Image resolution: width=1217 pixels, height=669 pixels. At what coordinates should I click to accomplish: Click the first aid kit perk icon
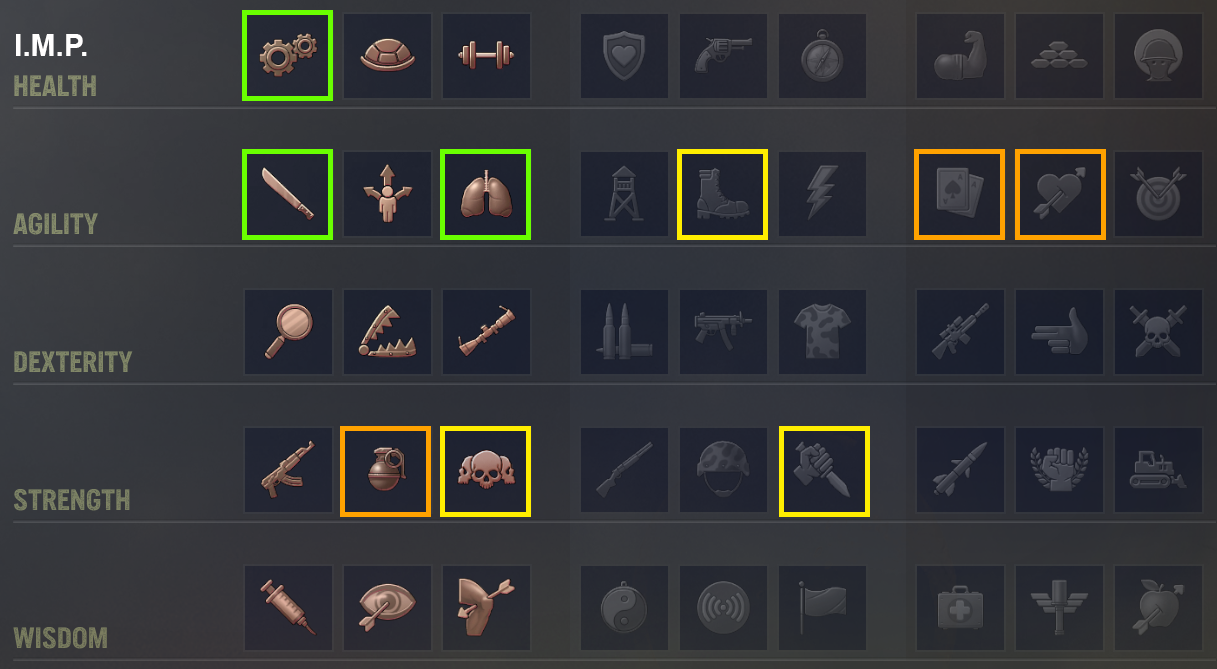click(x=960, y=608)
